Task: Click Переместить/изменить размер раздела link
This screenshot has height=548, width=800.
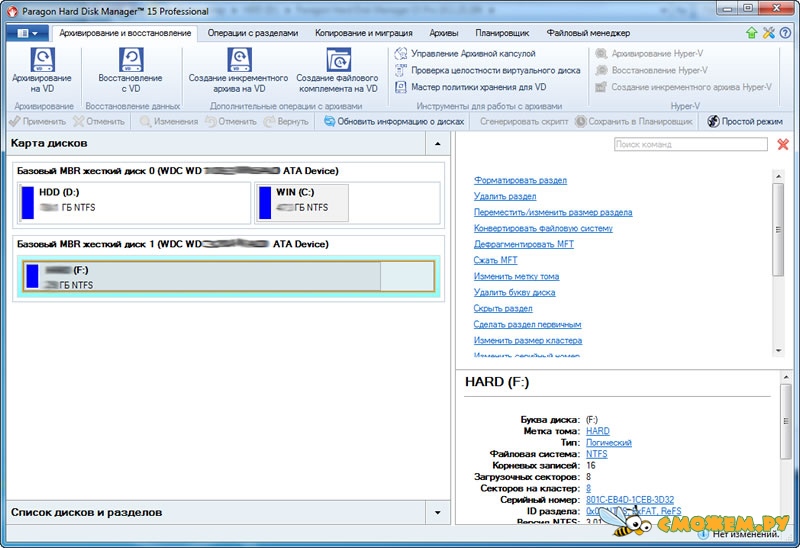Action: click(553, 212)
